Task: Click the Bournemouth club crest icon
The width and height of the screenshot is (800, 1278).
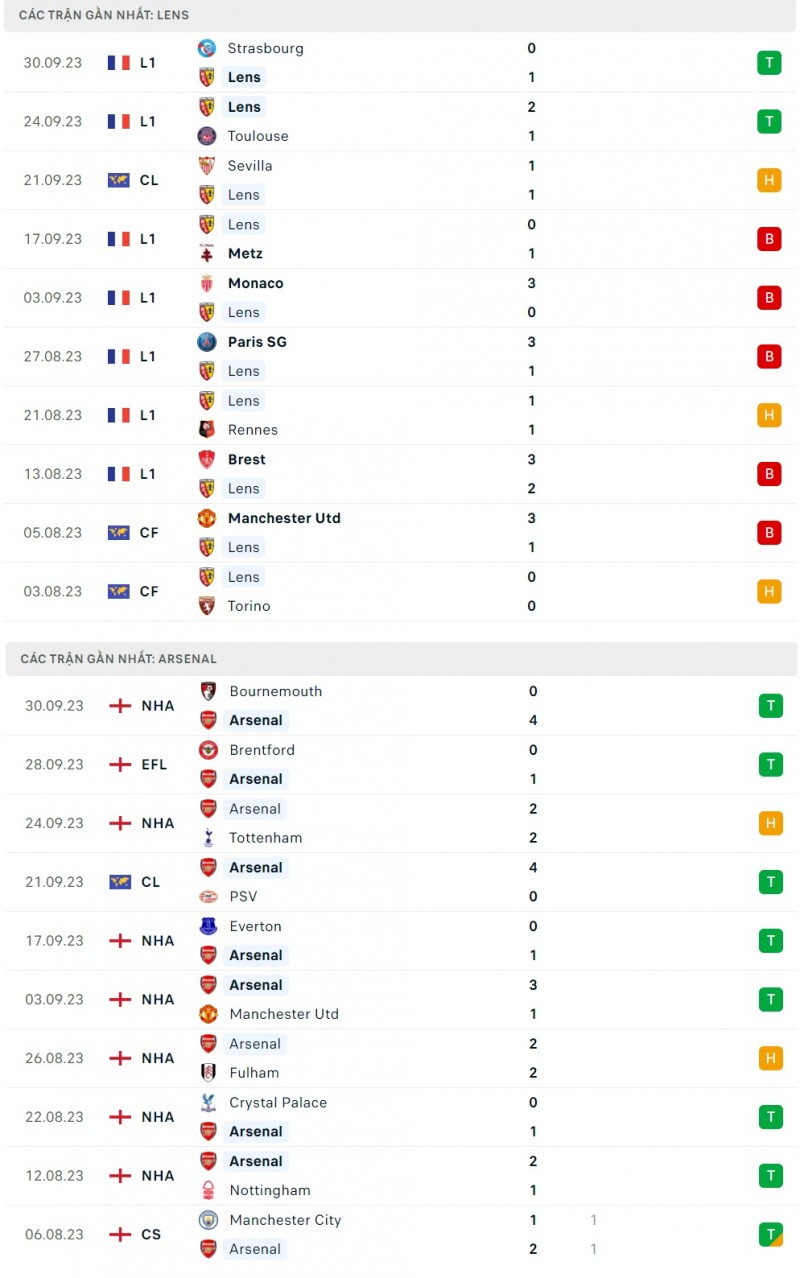Action: tap(208, 691)
